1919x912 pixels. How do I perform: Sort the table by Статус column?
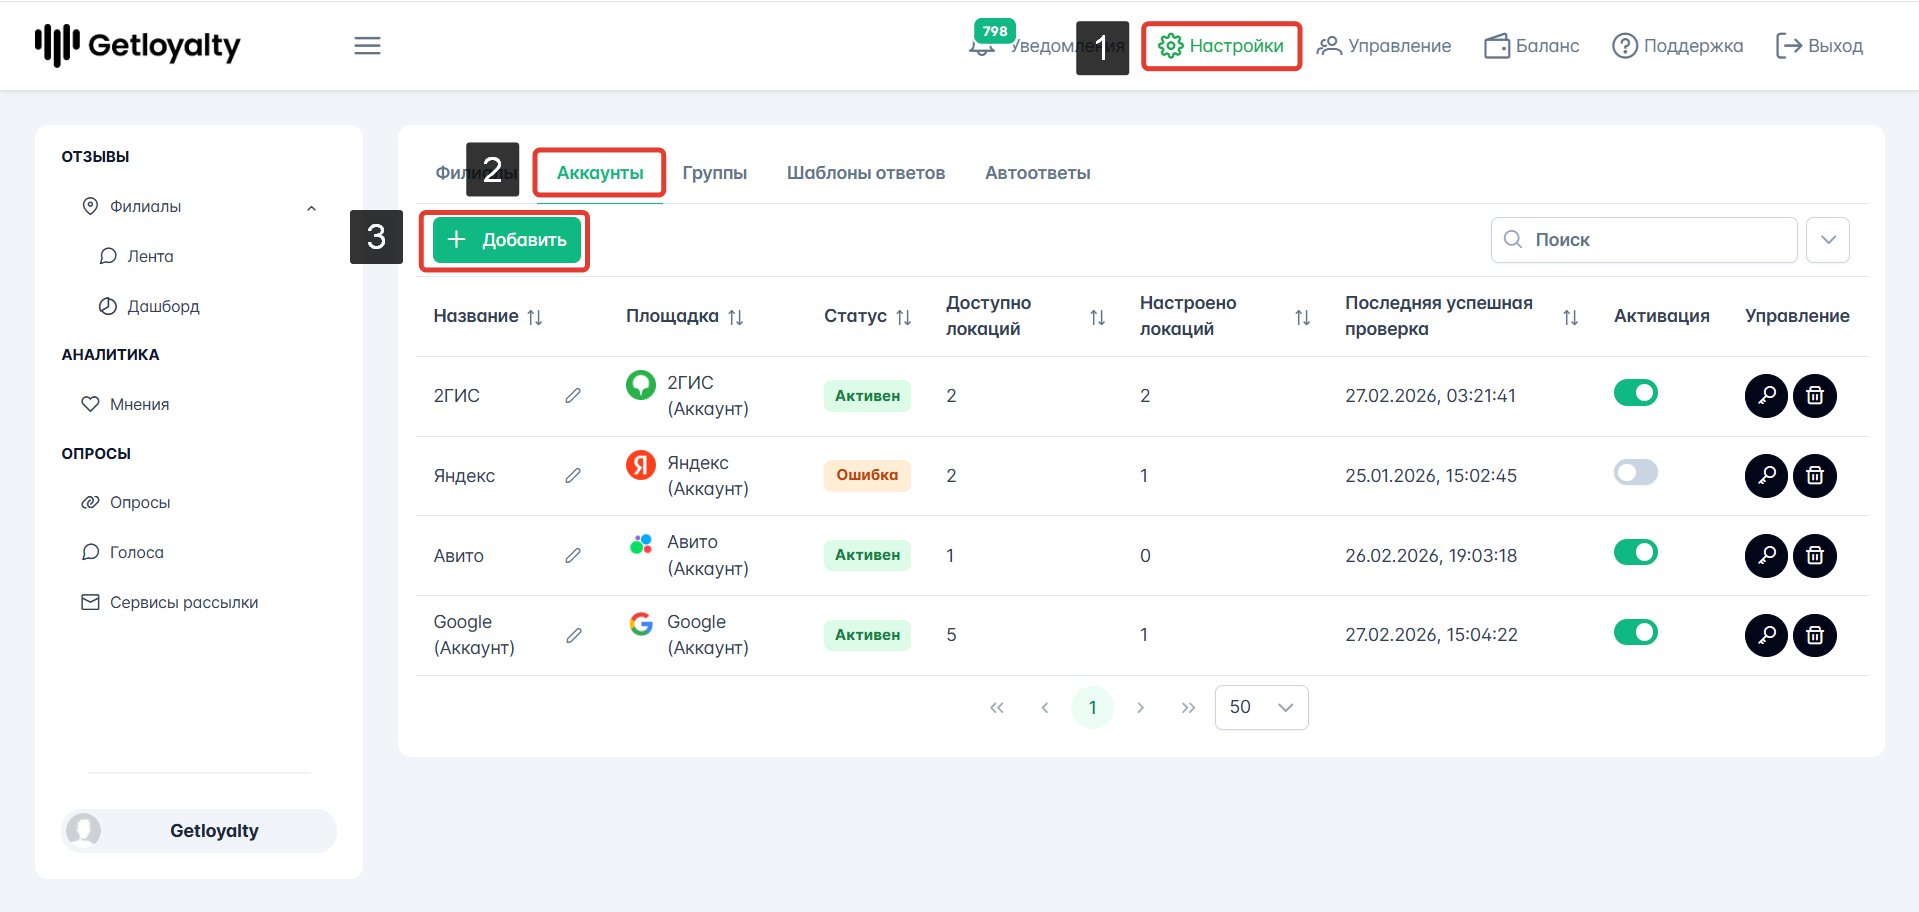[x=903, y=317]
